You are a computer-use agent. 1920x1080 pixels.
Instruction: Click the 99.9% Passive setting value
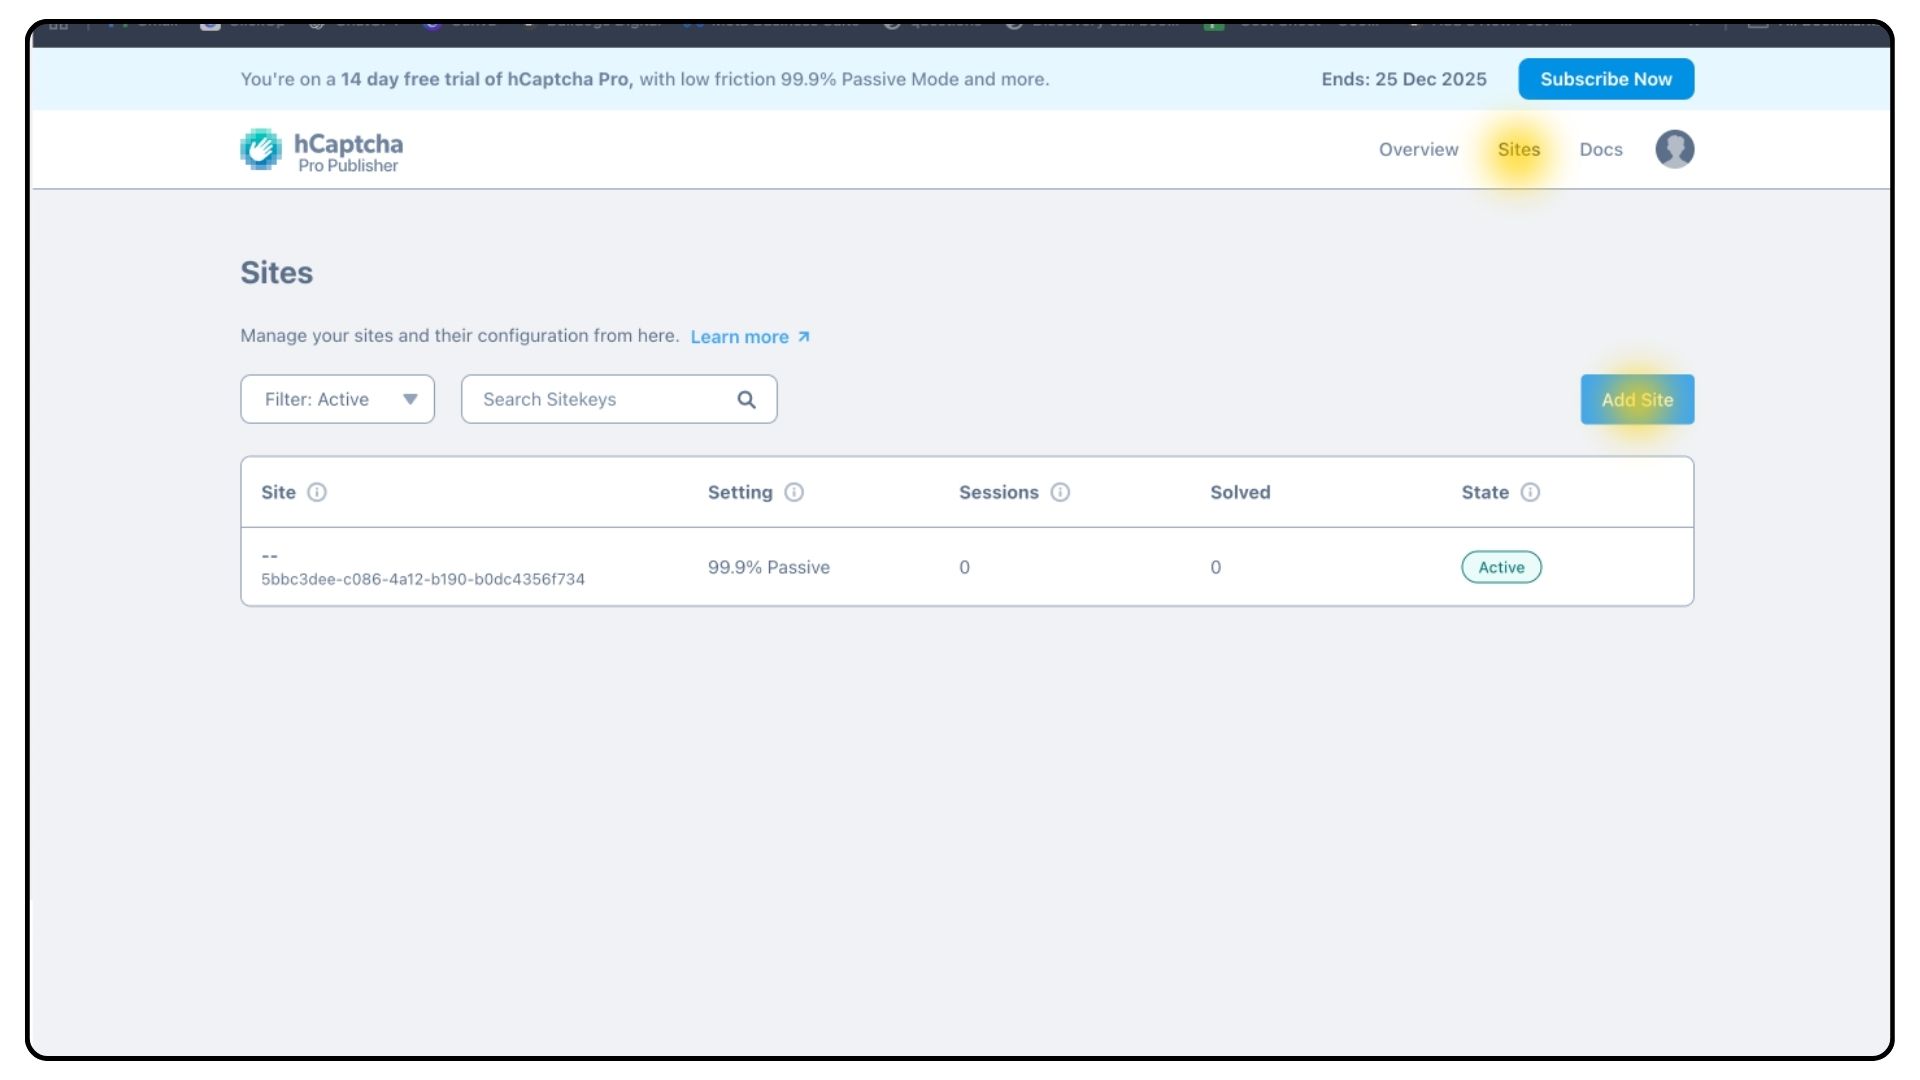[768, 567]
